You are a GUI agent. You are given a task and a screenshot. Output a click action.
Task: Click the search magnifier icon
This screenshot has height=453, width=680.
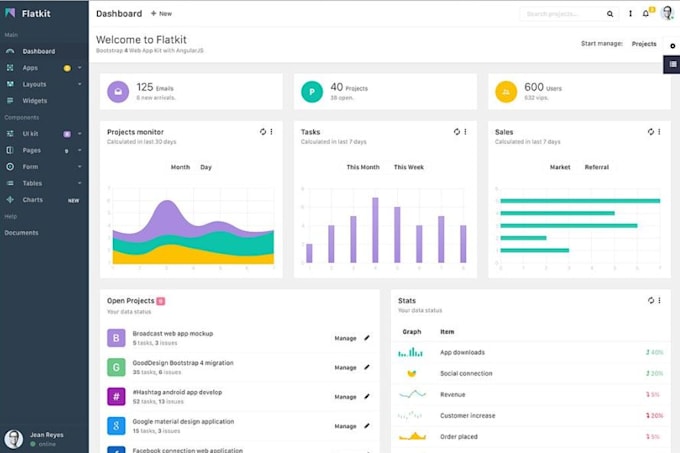[x=610, y=14]
